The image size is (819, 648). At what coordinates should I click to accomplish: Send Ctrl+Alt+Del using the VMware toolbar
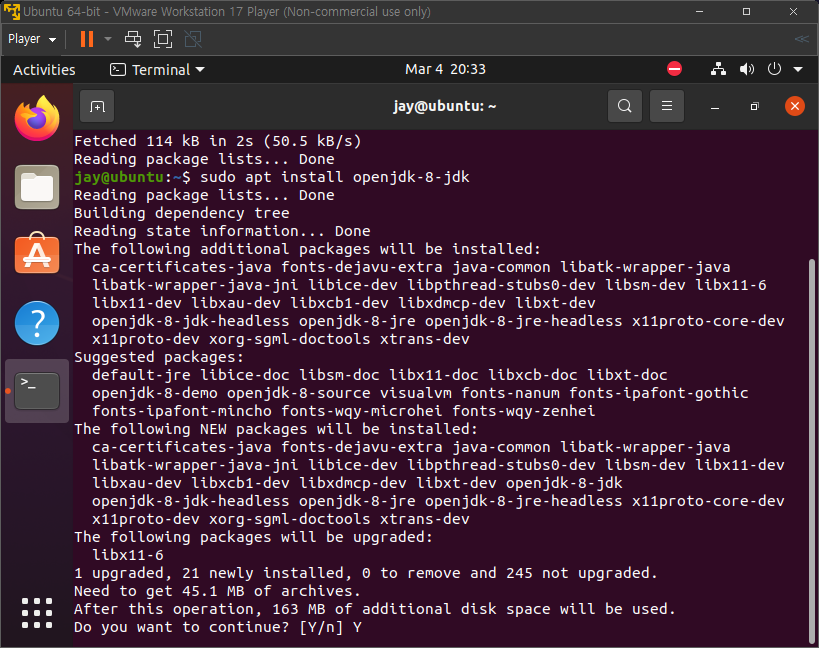click(133, 39)
